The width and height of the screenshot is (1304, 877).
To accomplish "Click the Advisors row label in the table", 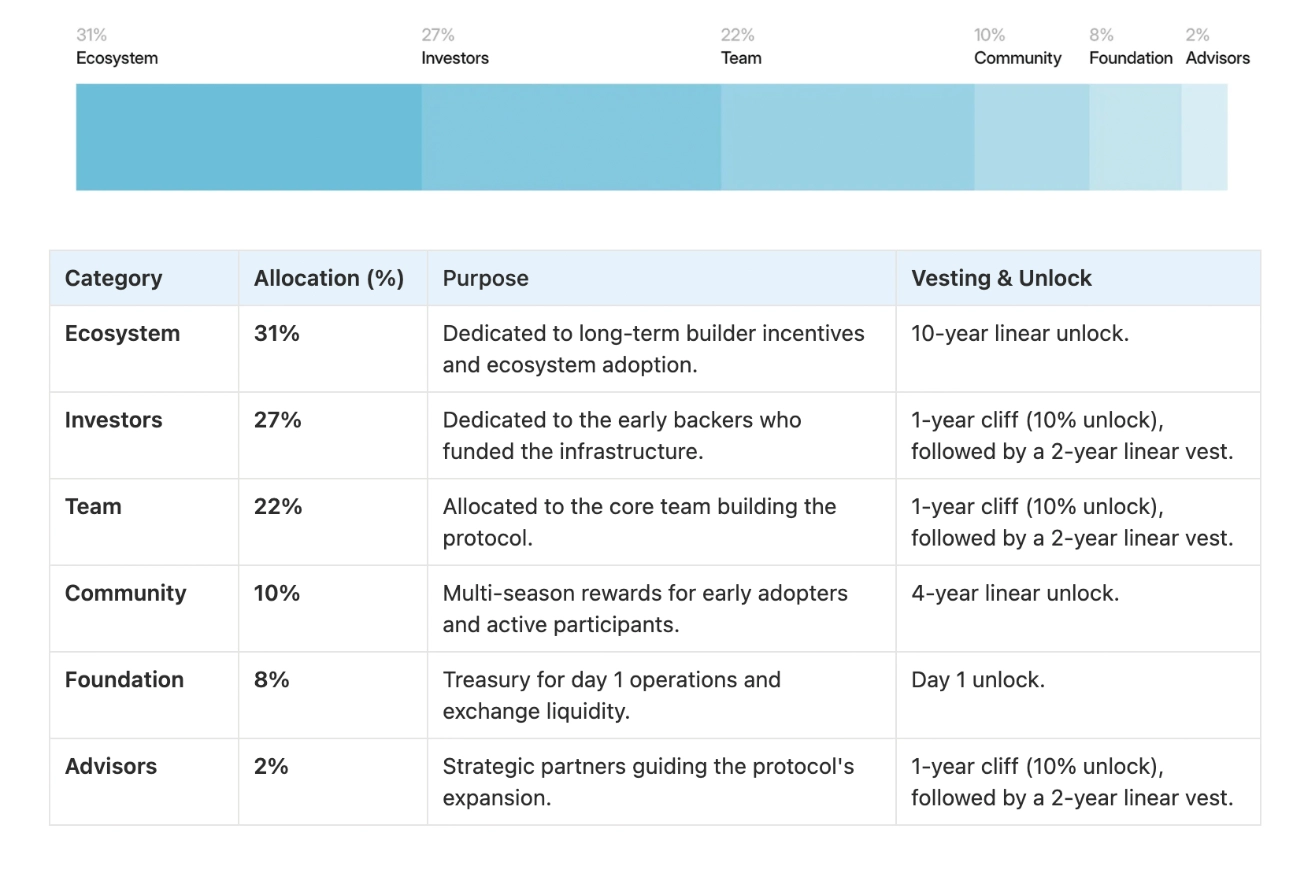I will click(111, 766).
